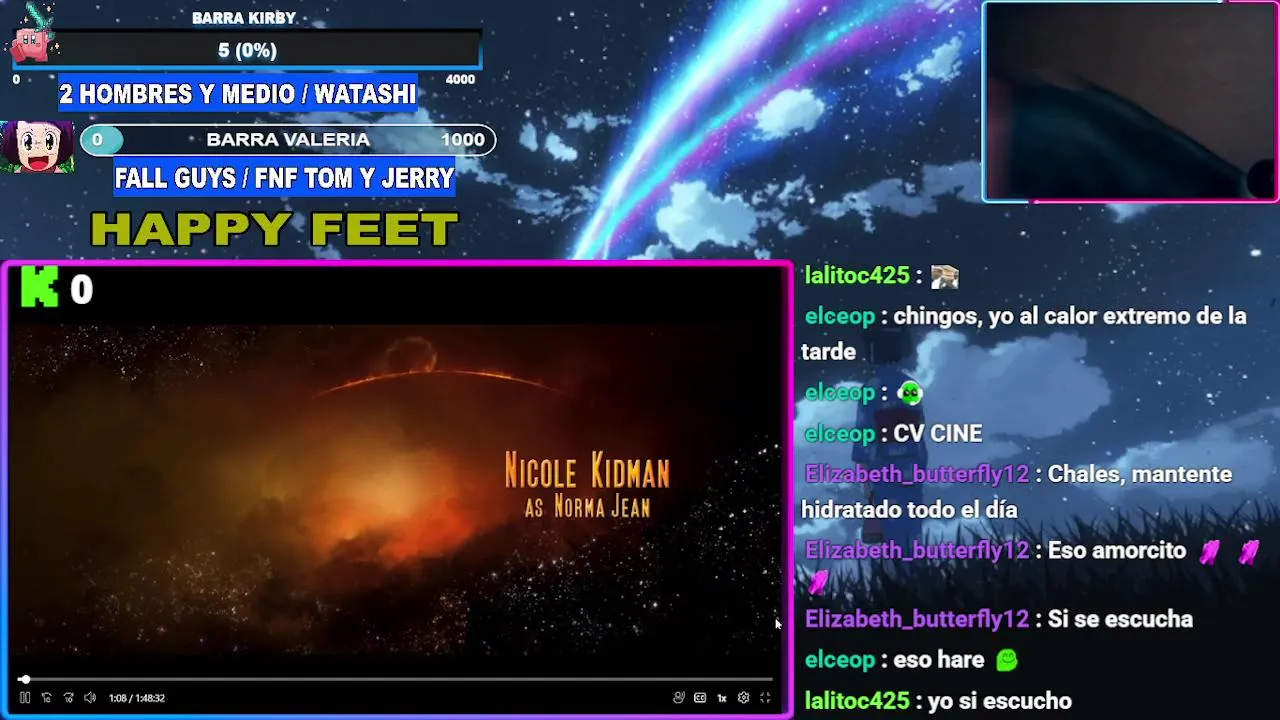The width and height of the screenshot is (1280, 720).
Task: Click elceop's 'CV CINE' message
Action: [x=937, y=433]
